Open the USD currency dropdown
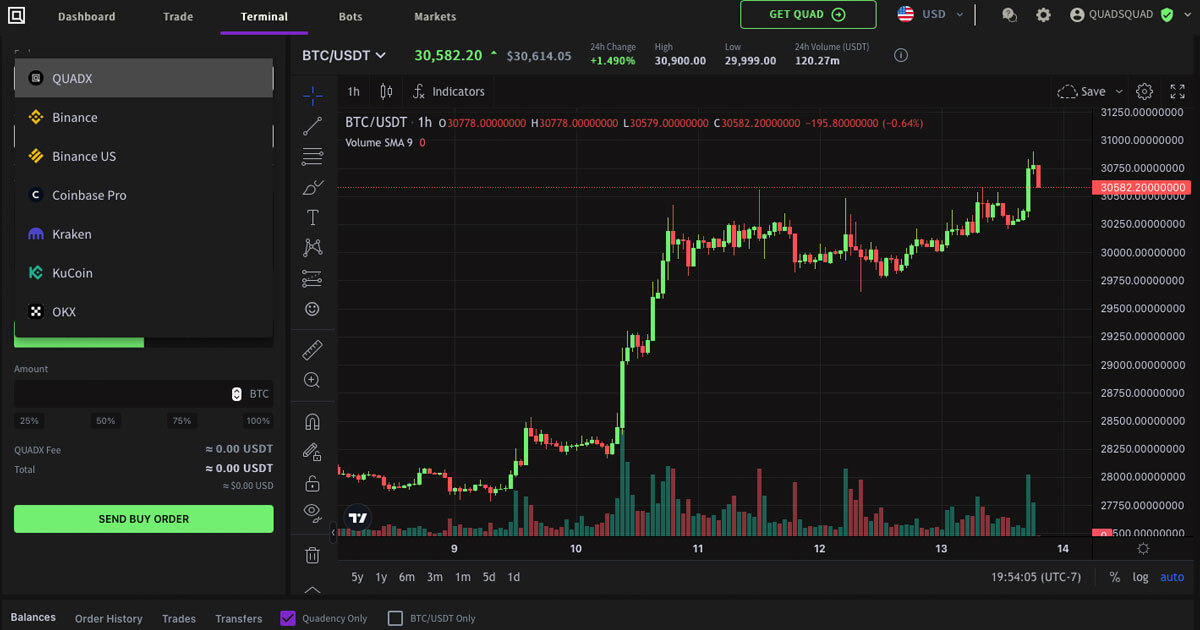Viewport: 1200px width, 630px height. point(931,15)
